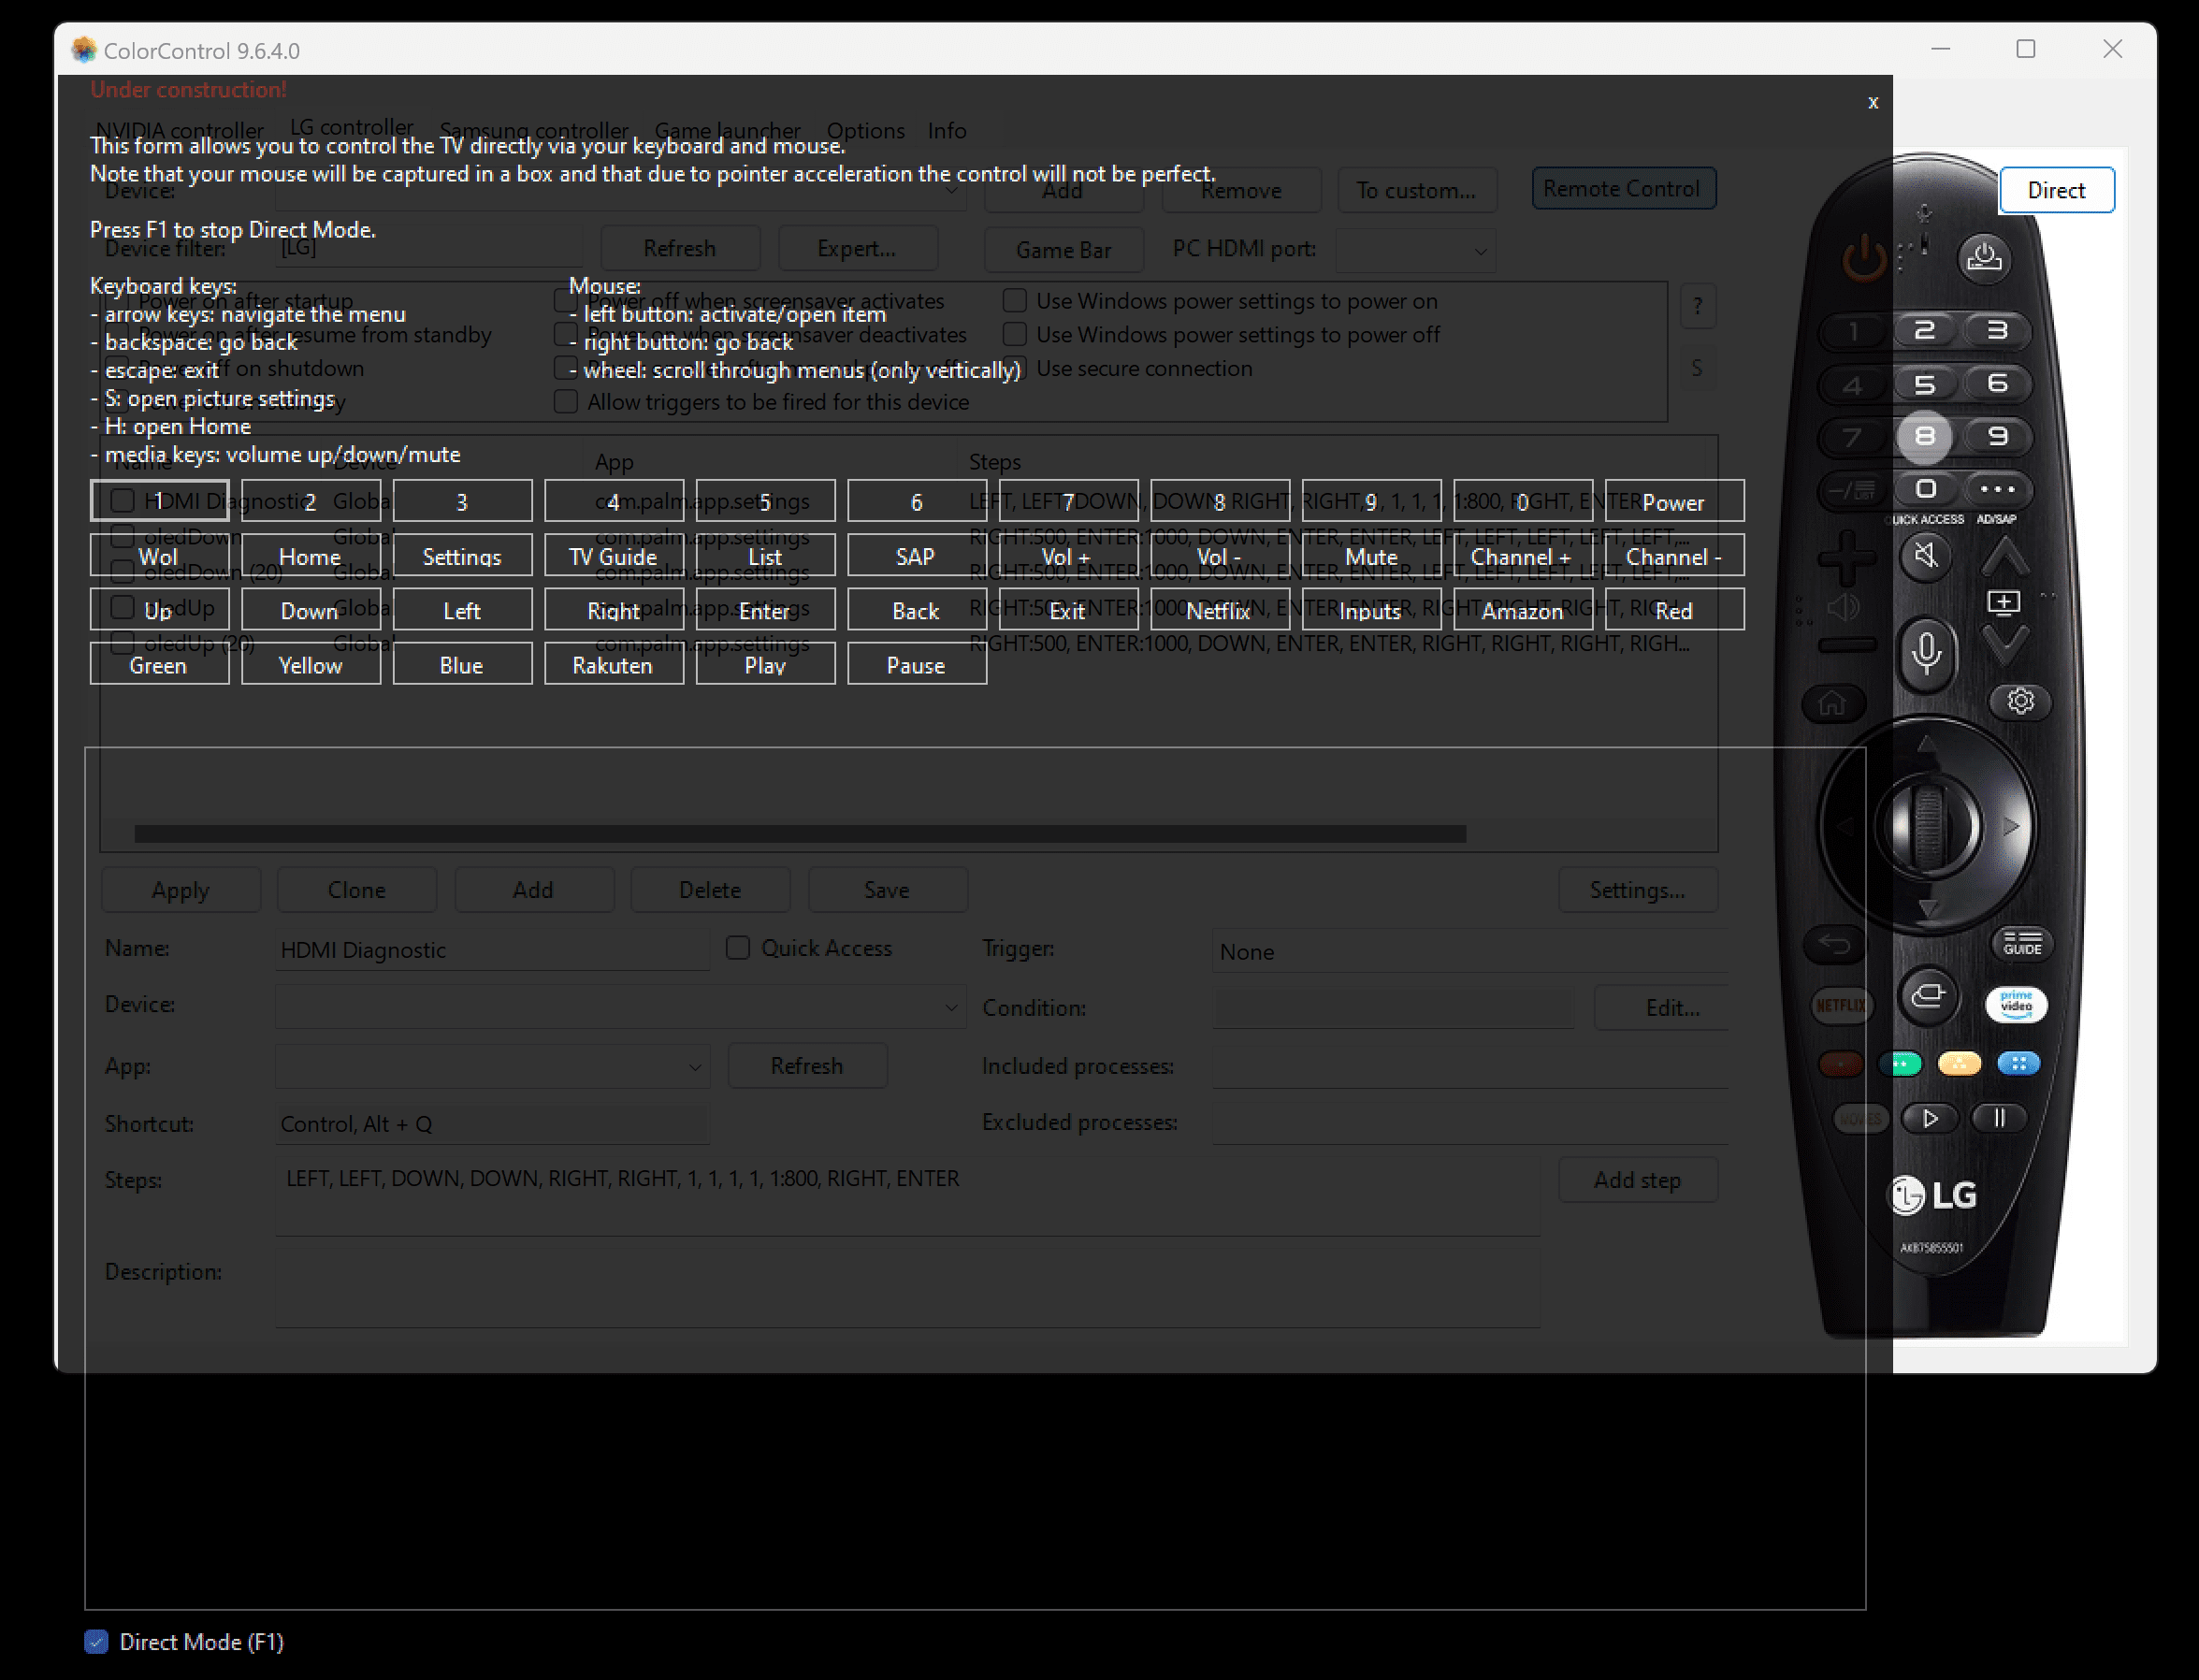Click the red power icon on the remote
The image size is (2199, 1680).
[x=1864, y=258]
